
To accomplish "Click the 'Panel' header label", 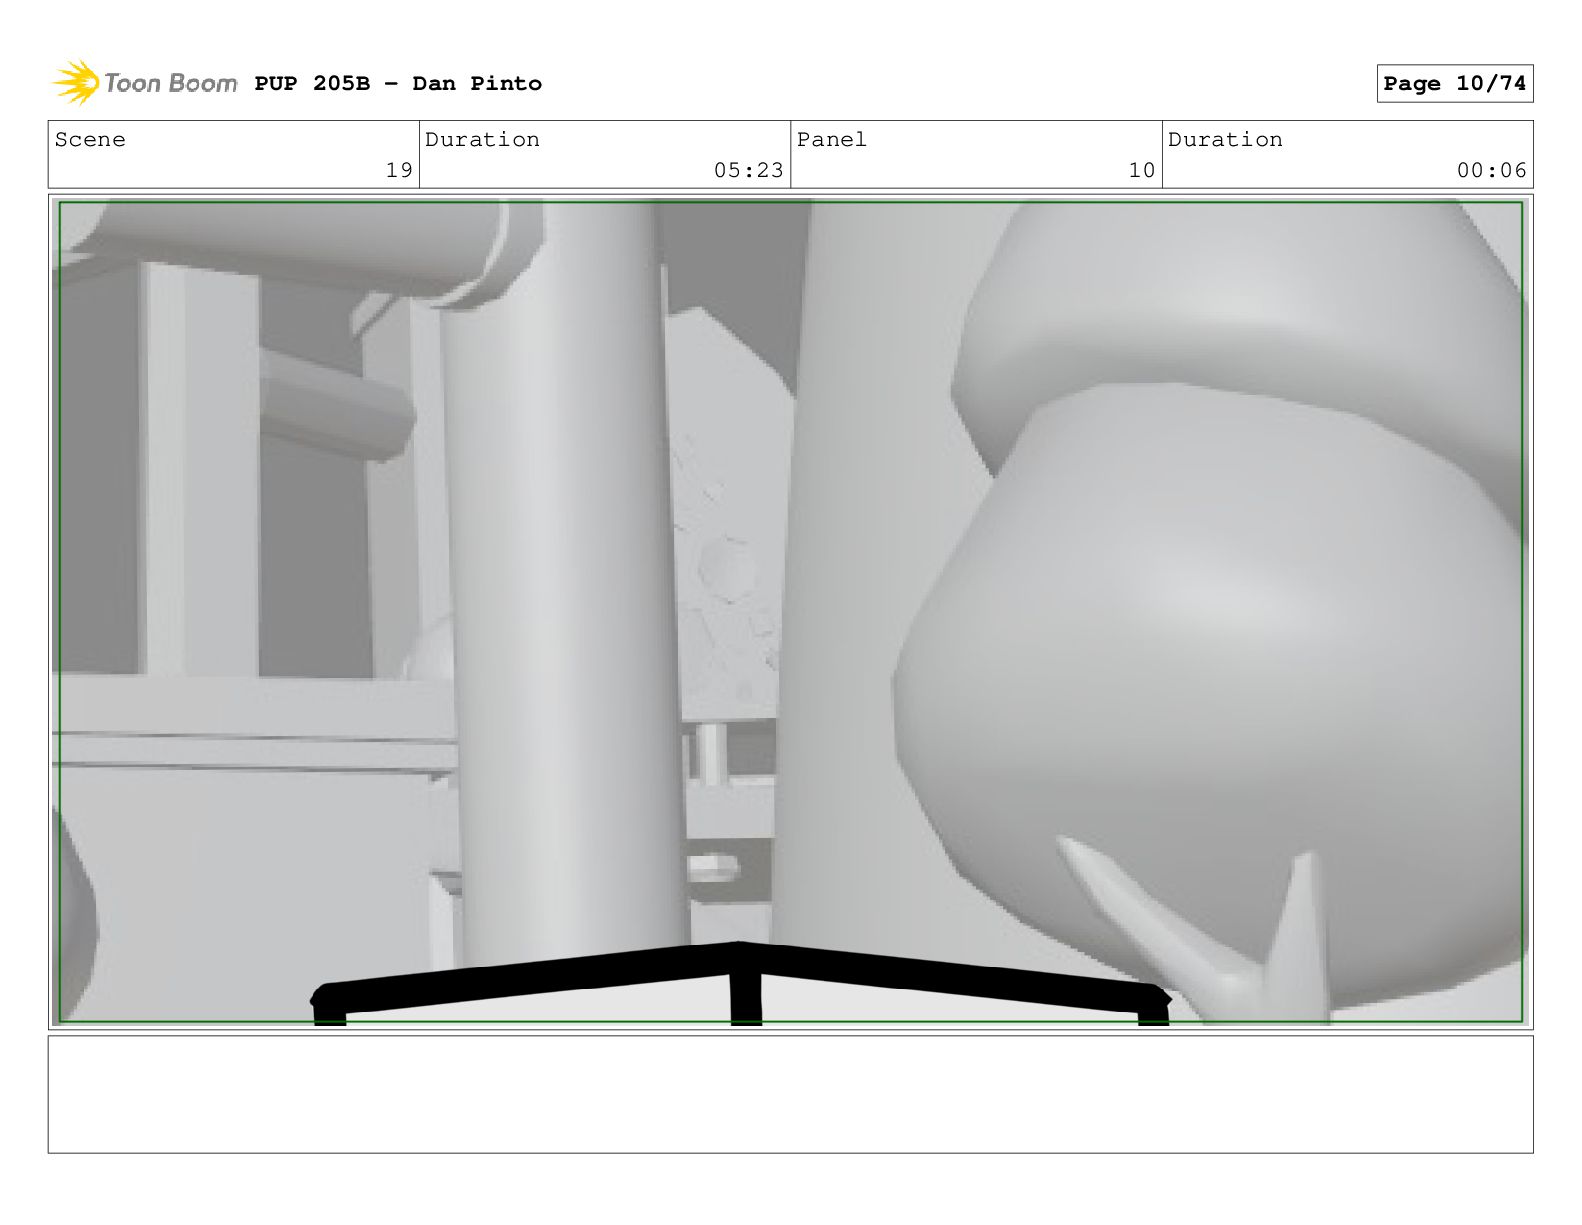I will 832,140.
